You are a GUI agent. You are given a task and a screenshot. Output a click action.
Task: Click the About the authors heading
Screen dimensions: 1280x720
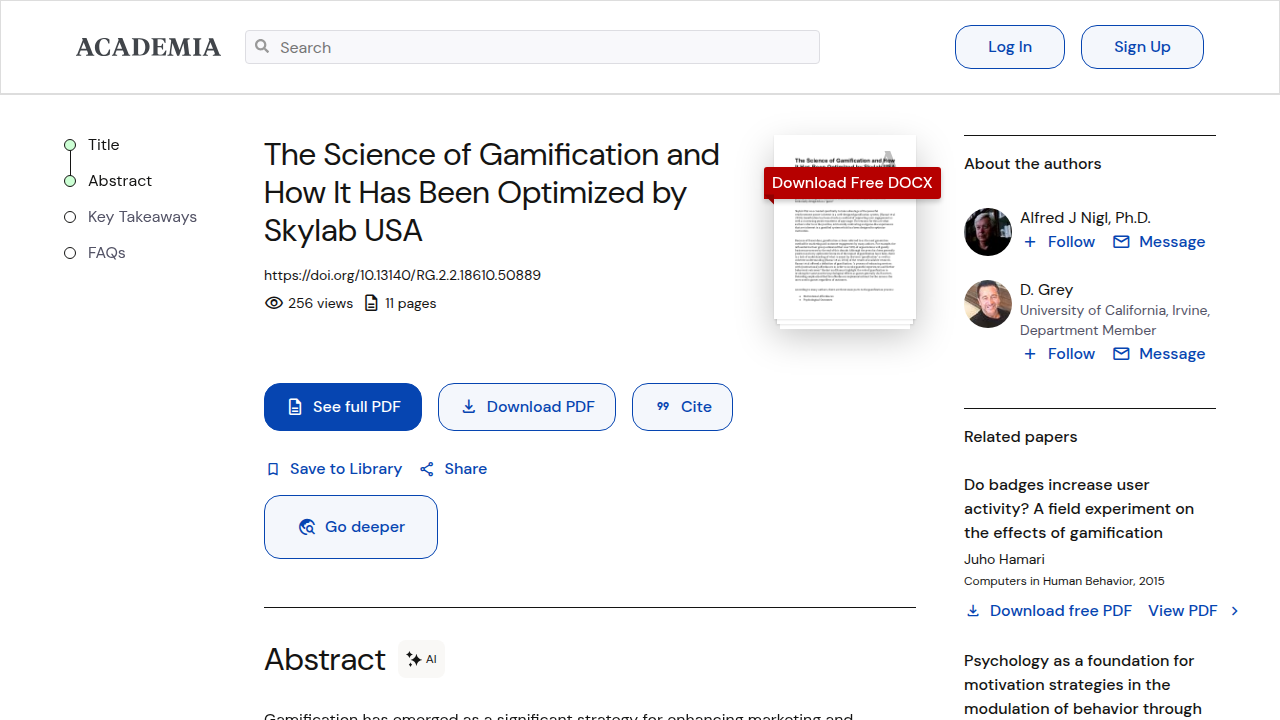pyautogui.click(x=1032, y=164)
